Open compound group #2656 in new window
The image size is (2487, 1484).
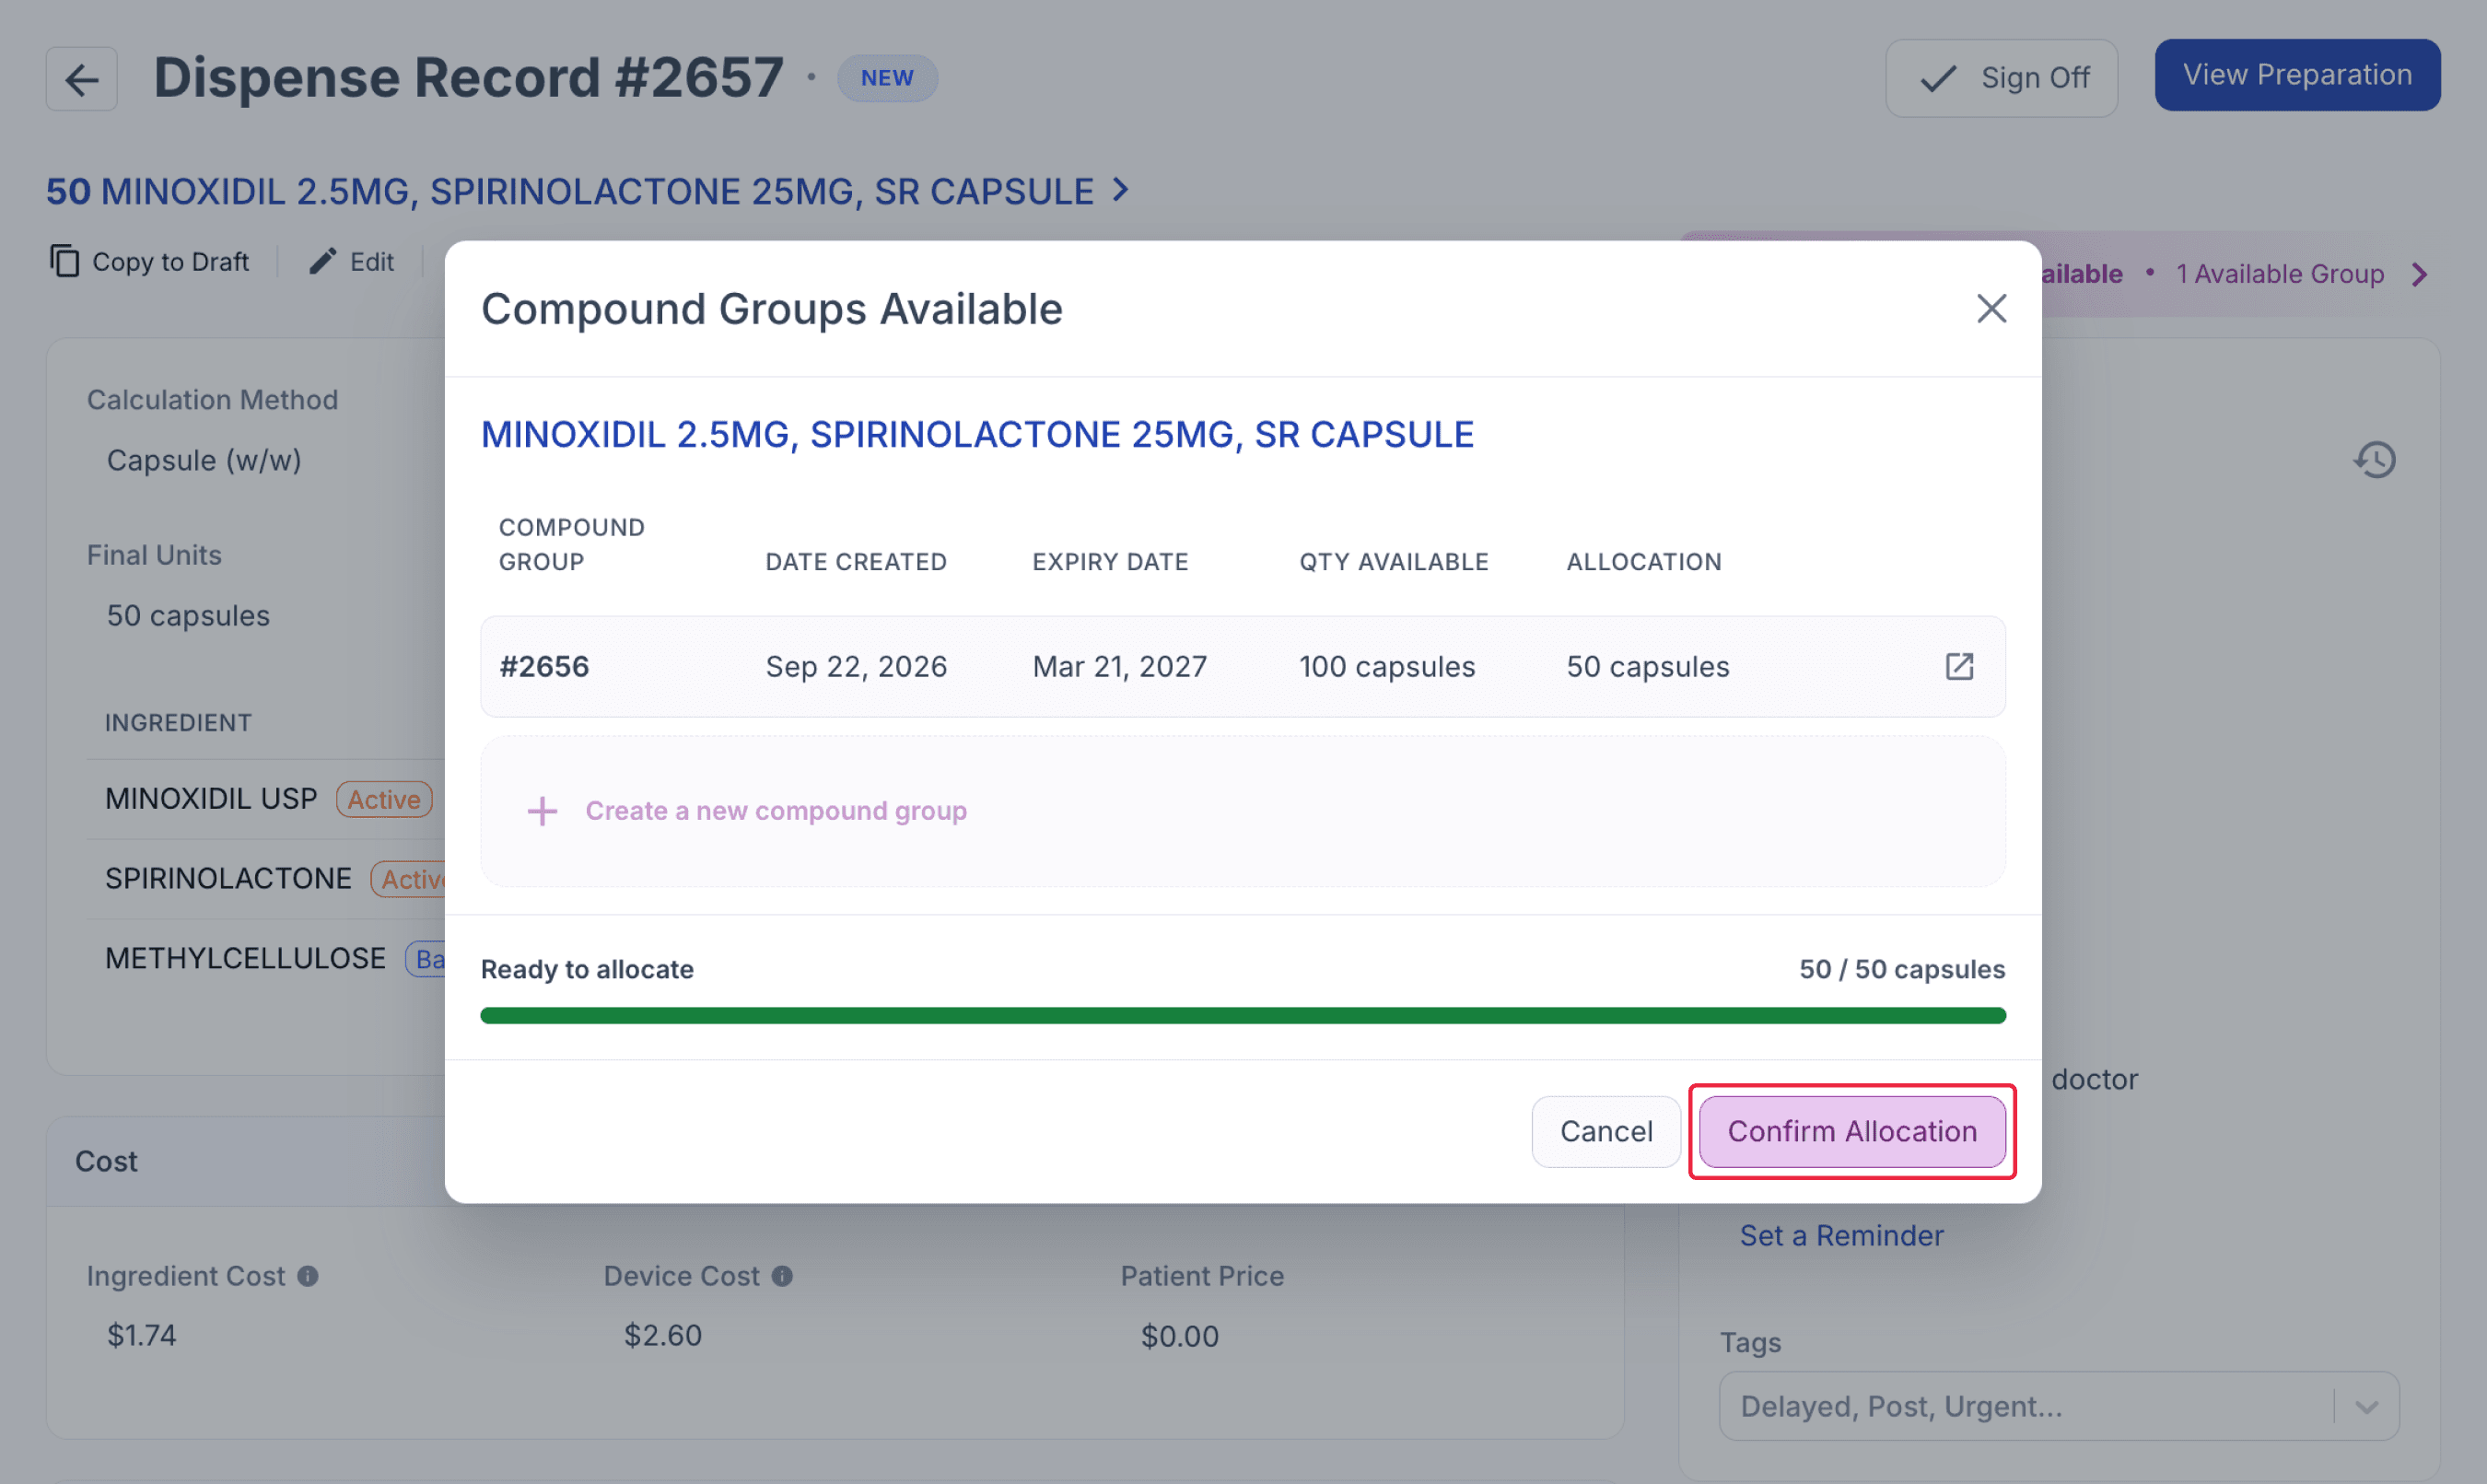1959,666
